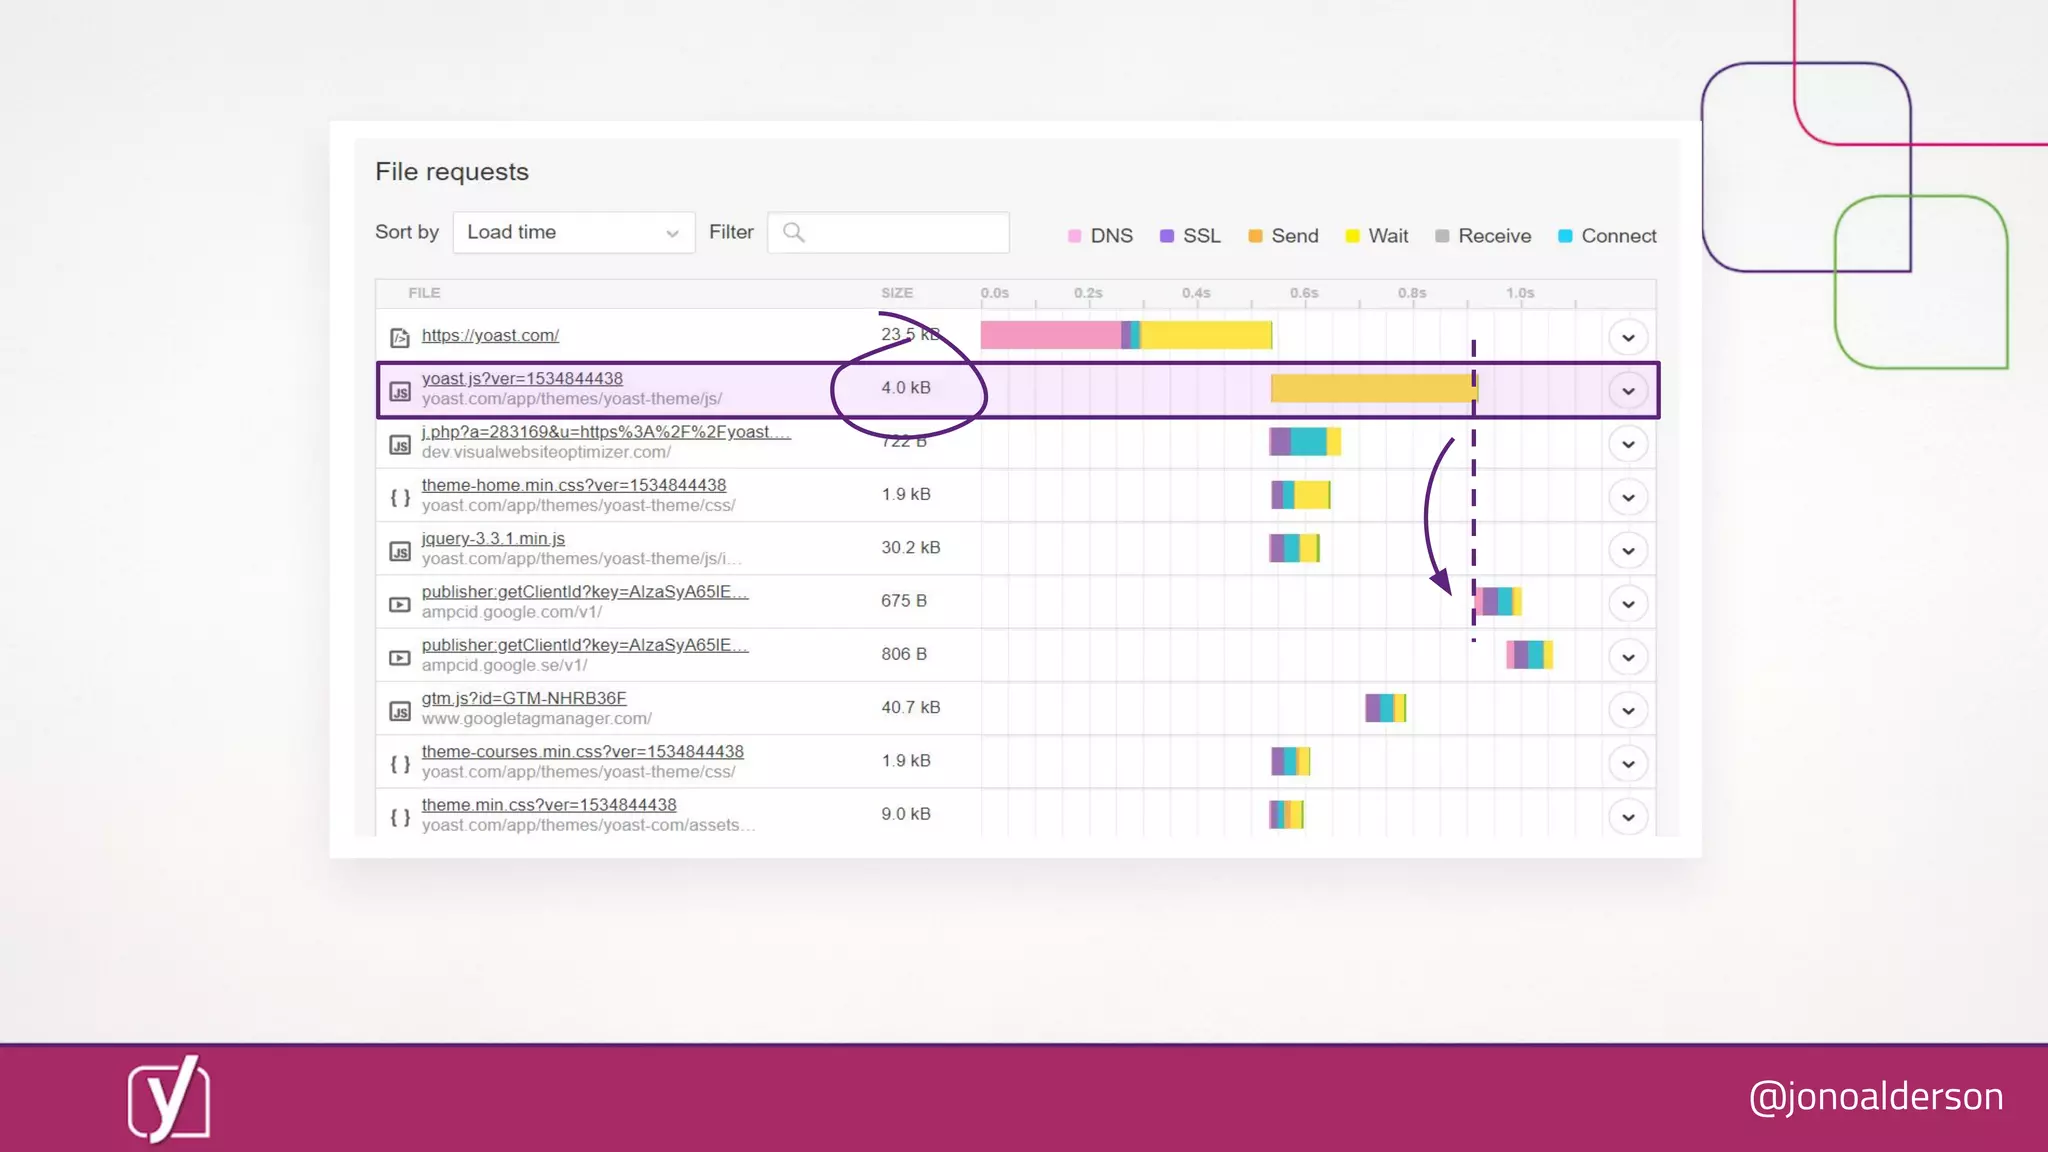2048x1152 pixels.
Task: Click the SIZE column header
Action: tap(896, 293)
